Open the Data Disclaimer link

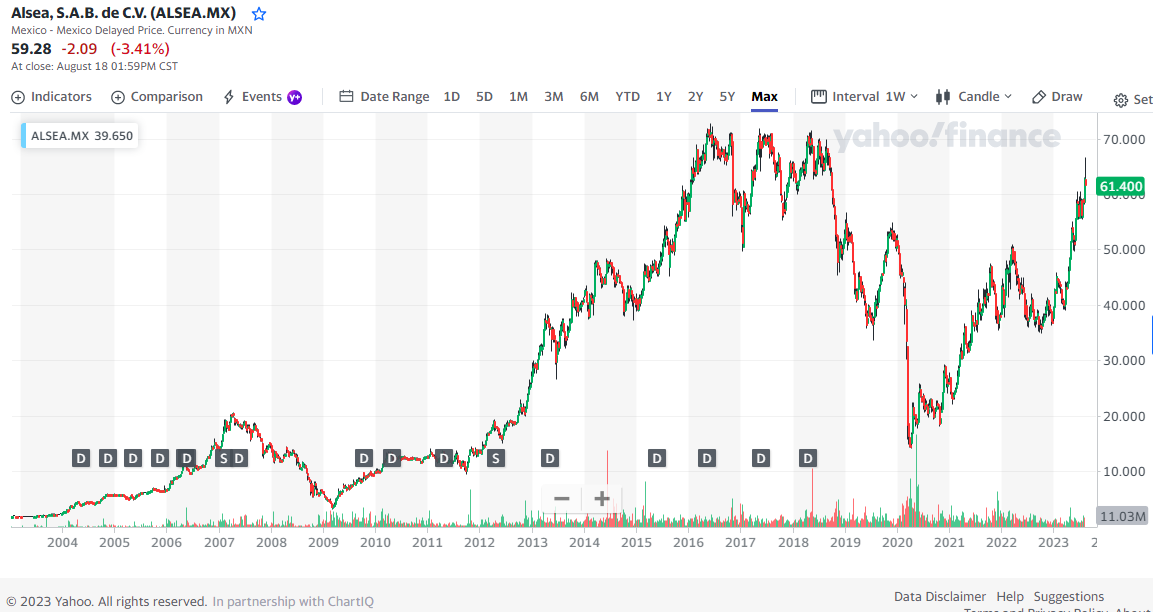coord(940,597)
